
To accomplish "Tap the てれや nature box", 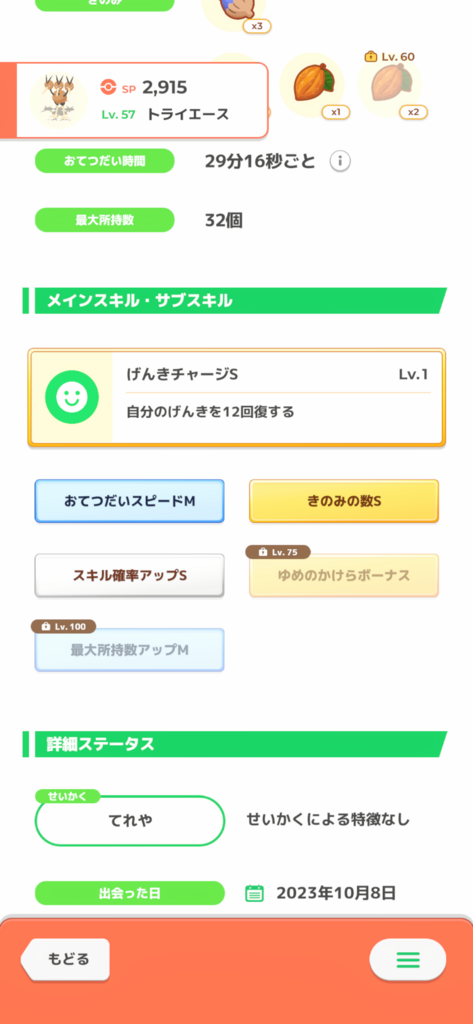I will point(129,820).
